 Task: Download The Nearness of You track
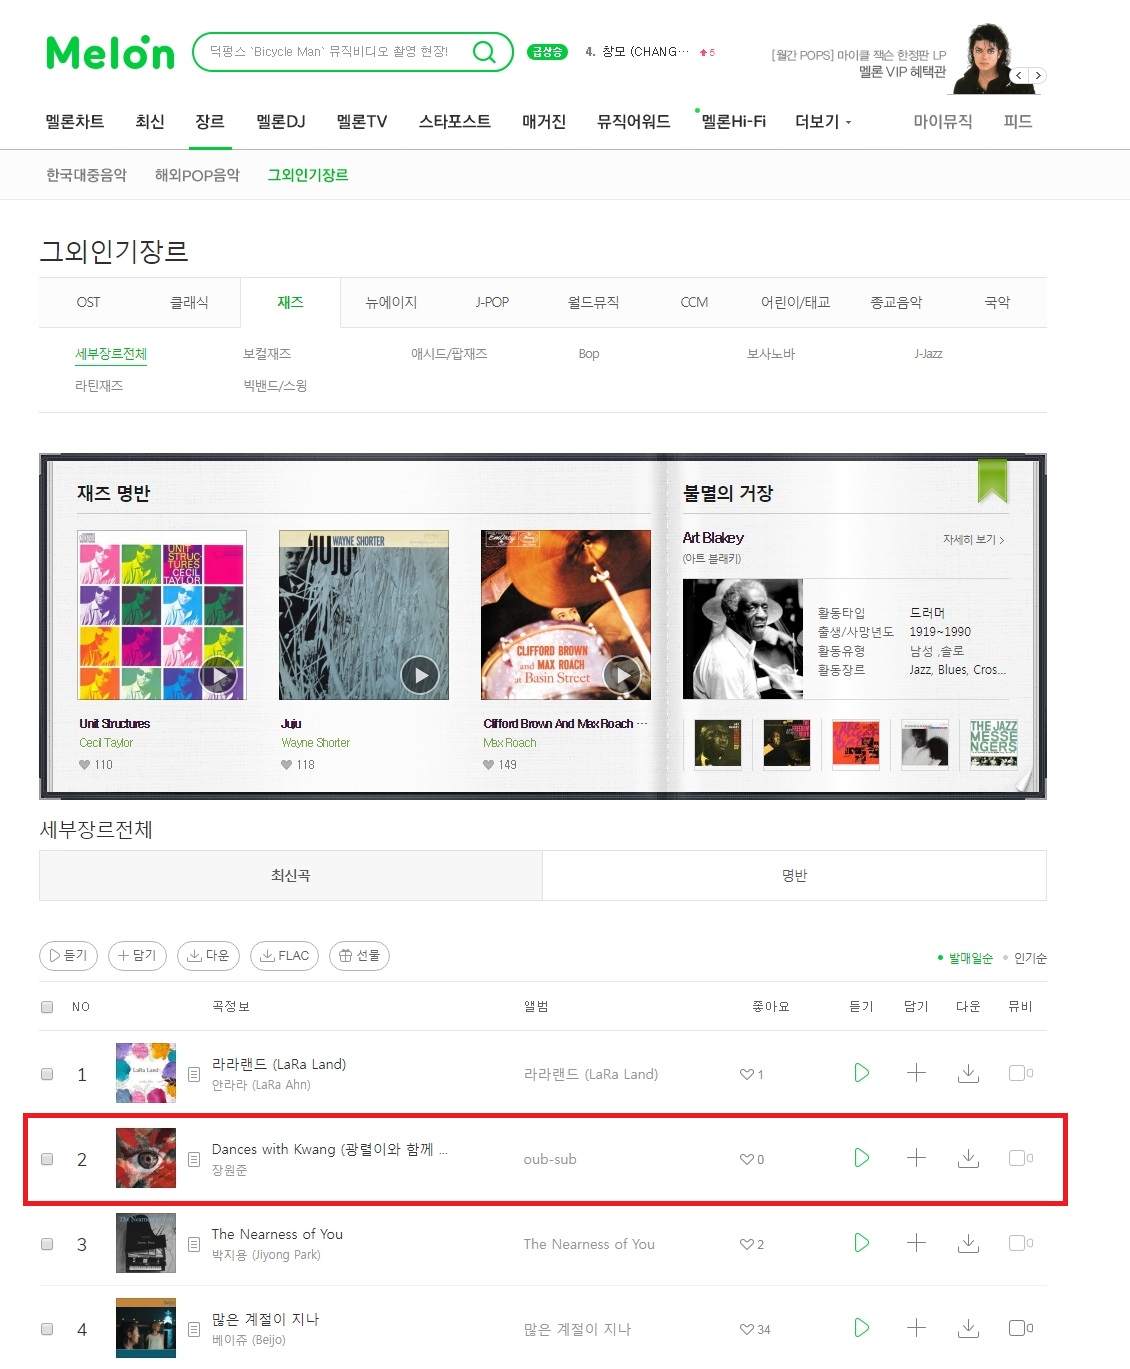tap(968, 1243)
